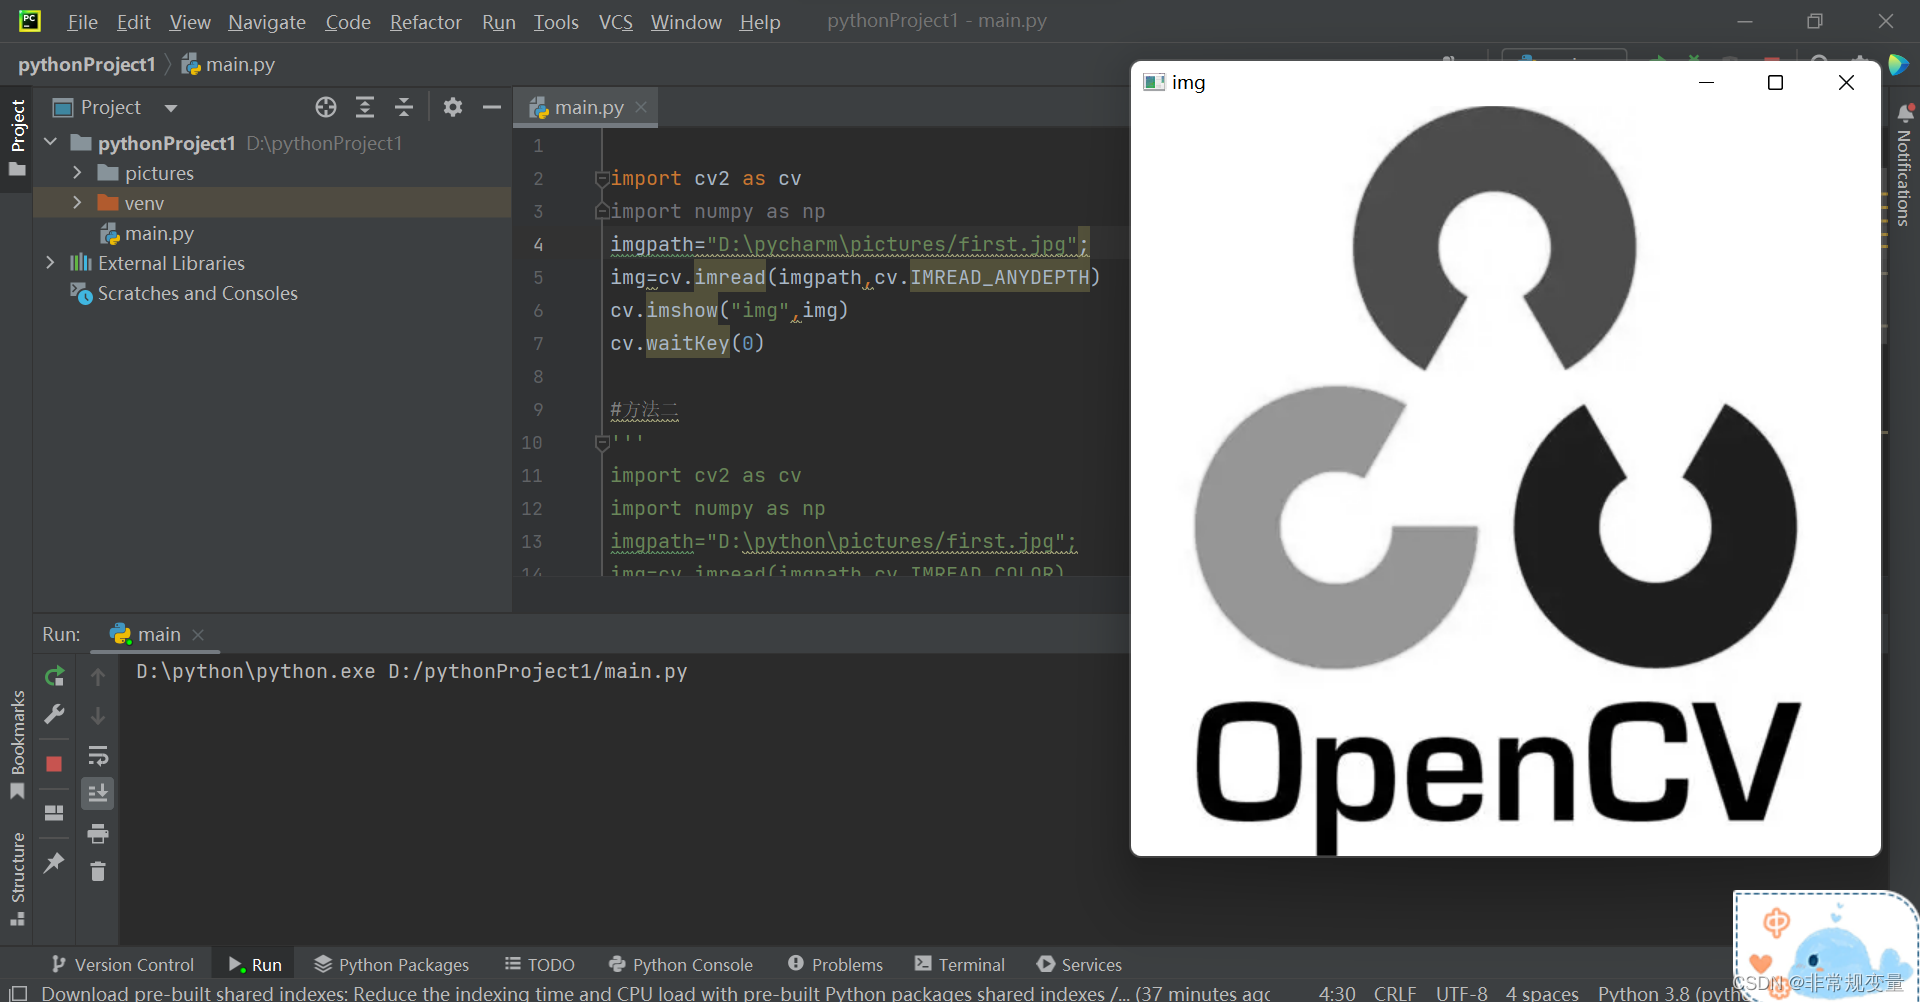This screenshot has height=1002, width=1920.
Task: Fold the import block at line 2
Action: (602, 179)
